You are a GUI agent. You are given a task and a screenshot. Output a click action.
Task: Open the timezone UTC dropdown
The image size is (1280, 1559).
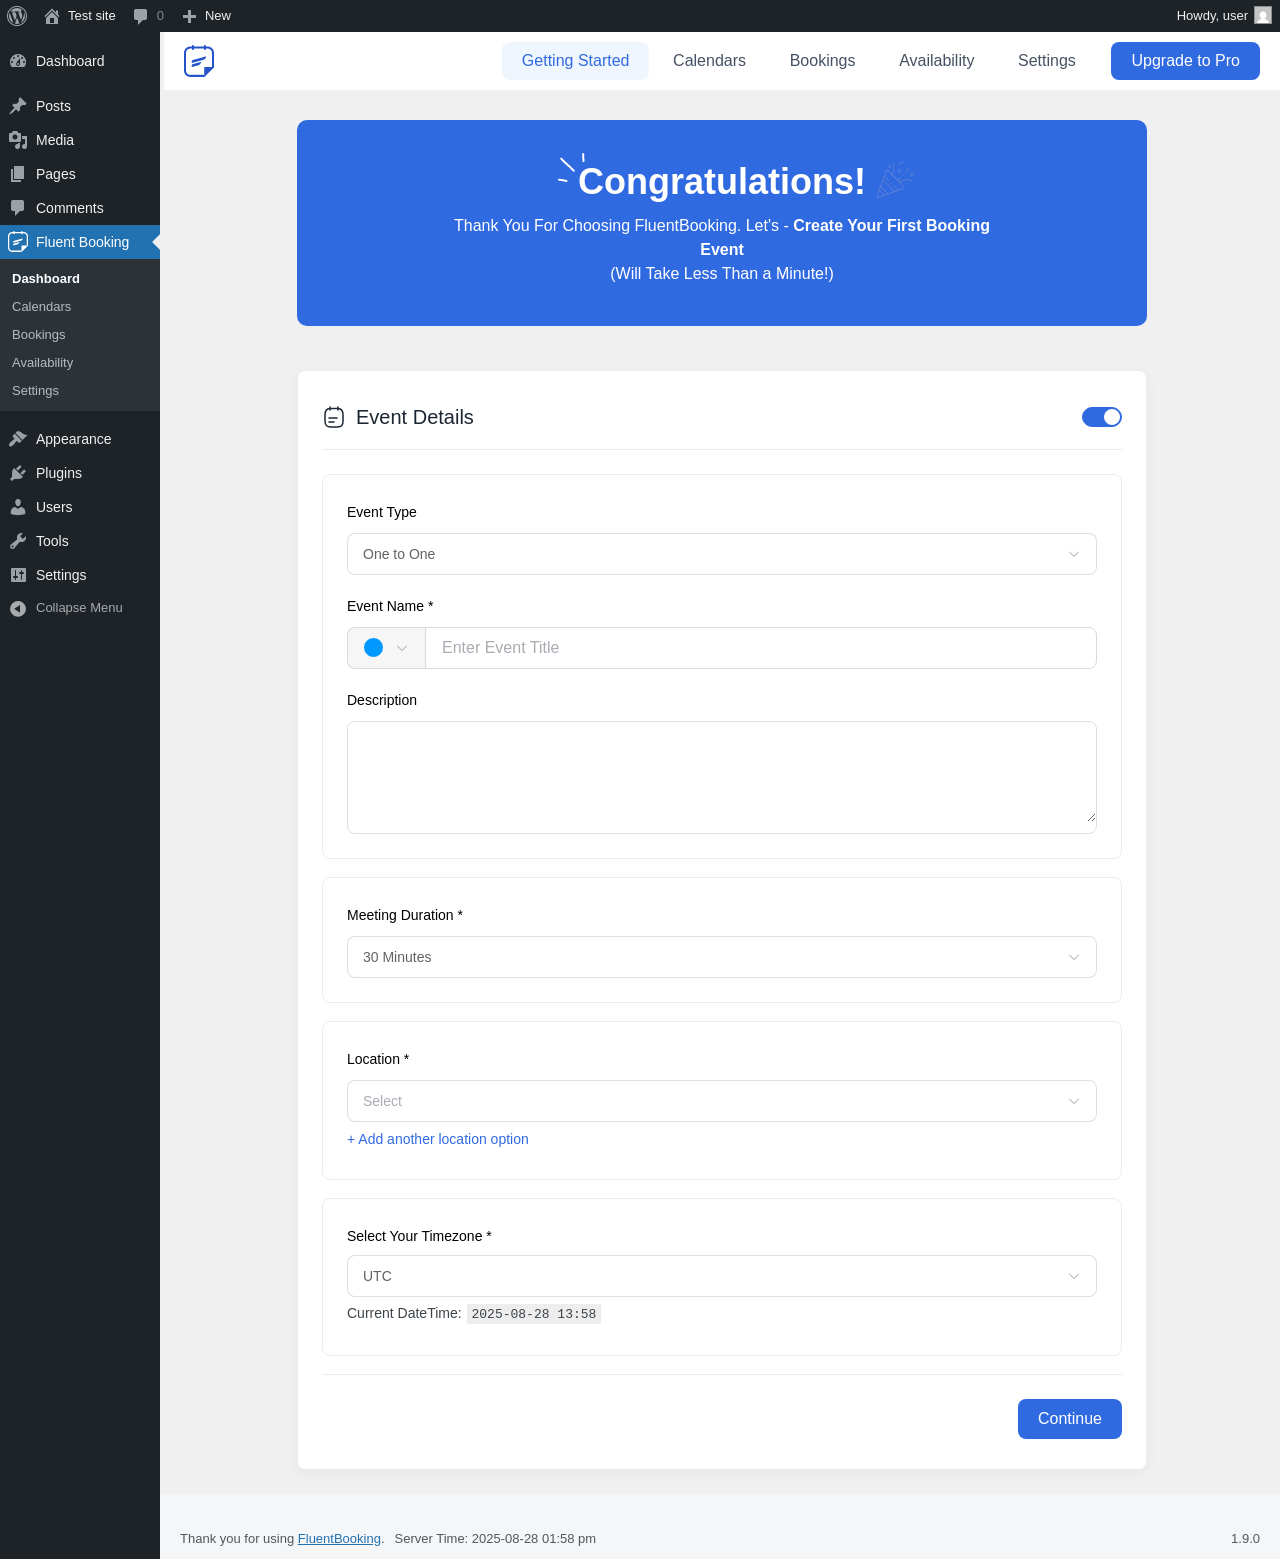pyautogui.click(x=722, y=1276)
